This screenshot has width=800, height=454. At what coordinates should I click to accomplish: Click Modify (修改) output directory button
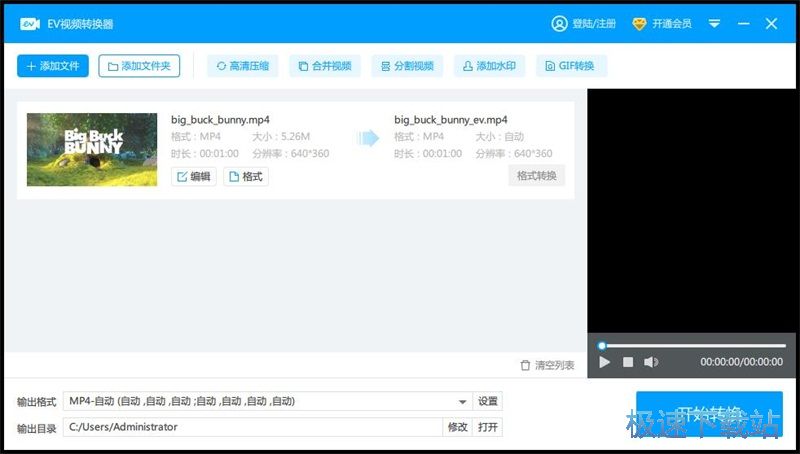point(457,427)
